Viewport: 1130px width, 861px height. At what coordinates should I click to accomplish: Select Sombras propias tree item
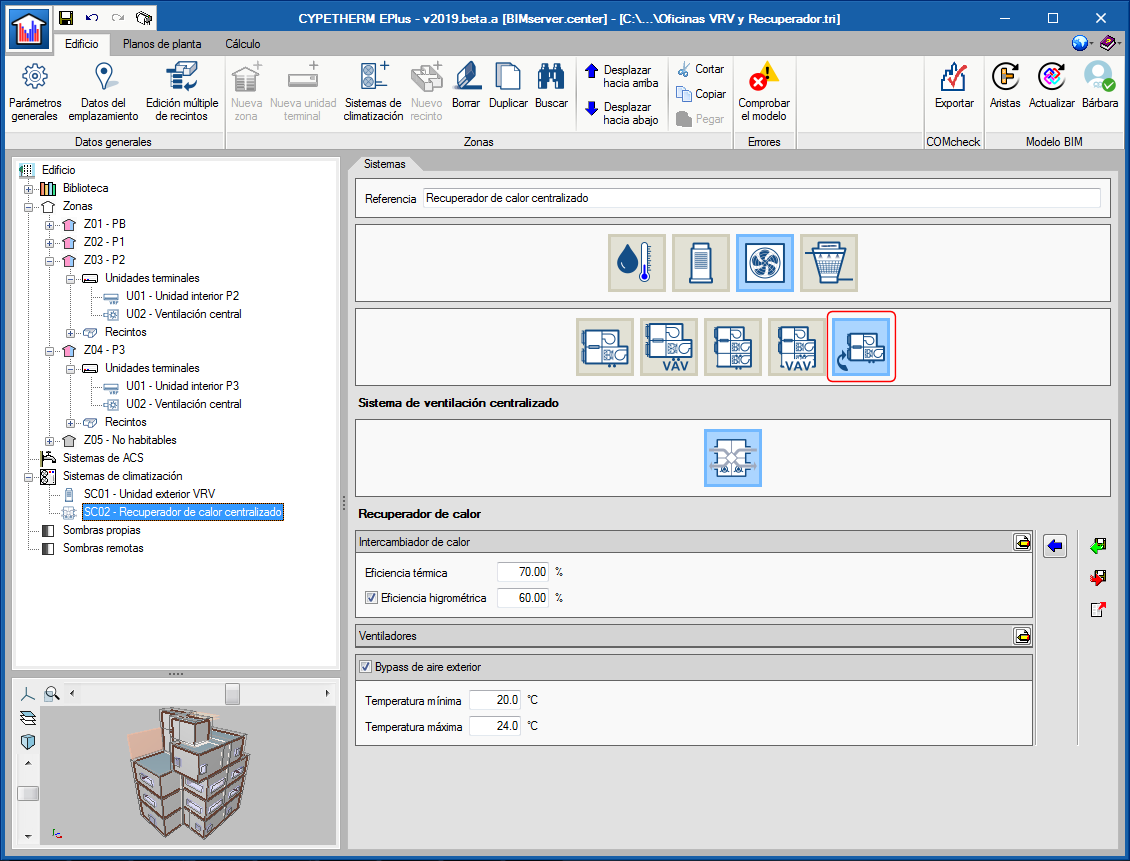pyautogui.click(x=102, y=530)
